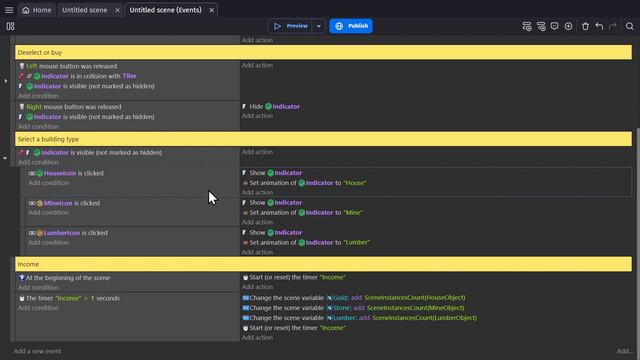Screen dimensions: 640x360
Task: Select 'Right mouse button was released' condition
Action: 70,107
